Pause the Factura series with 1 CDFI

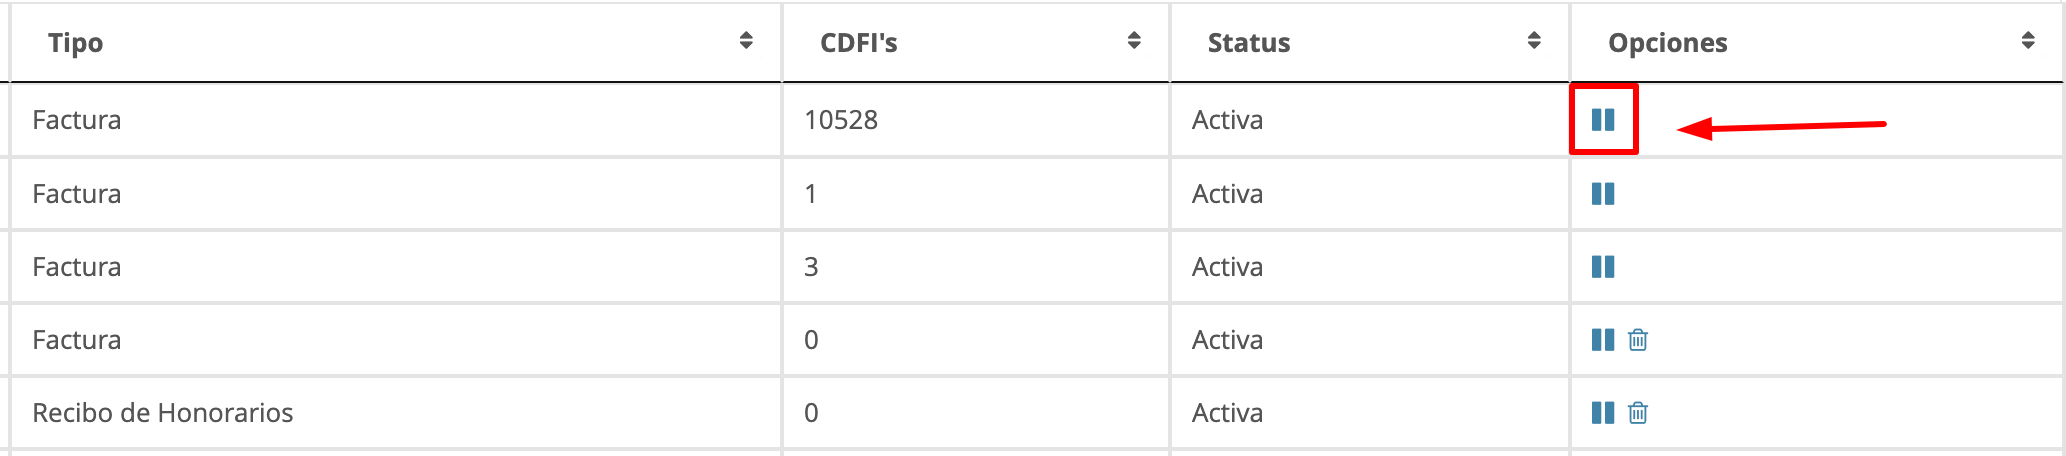[1602, 194]
